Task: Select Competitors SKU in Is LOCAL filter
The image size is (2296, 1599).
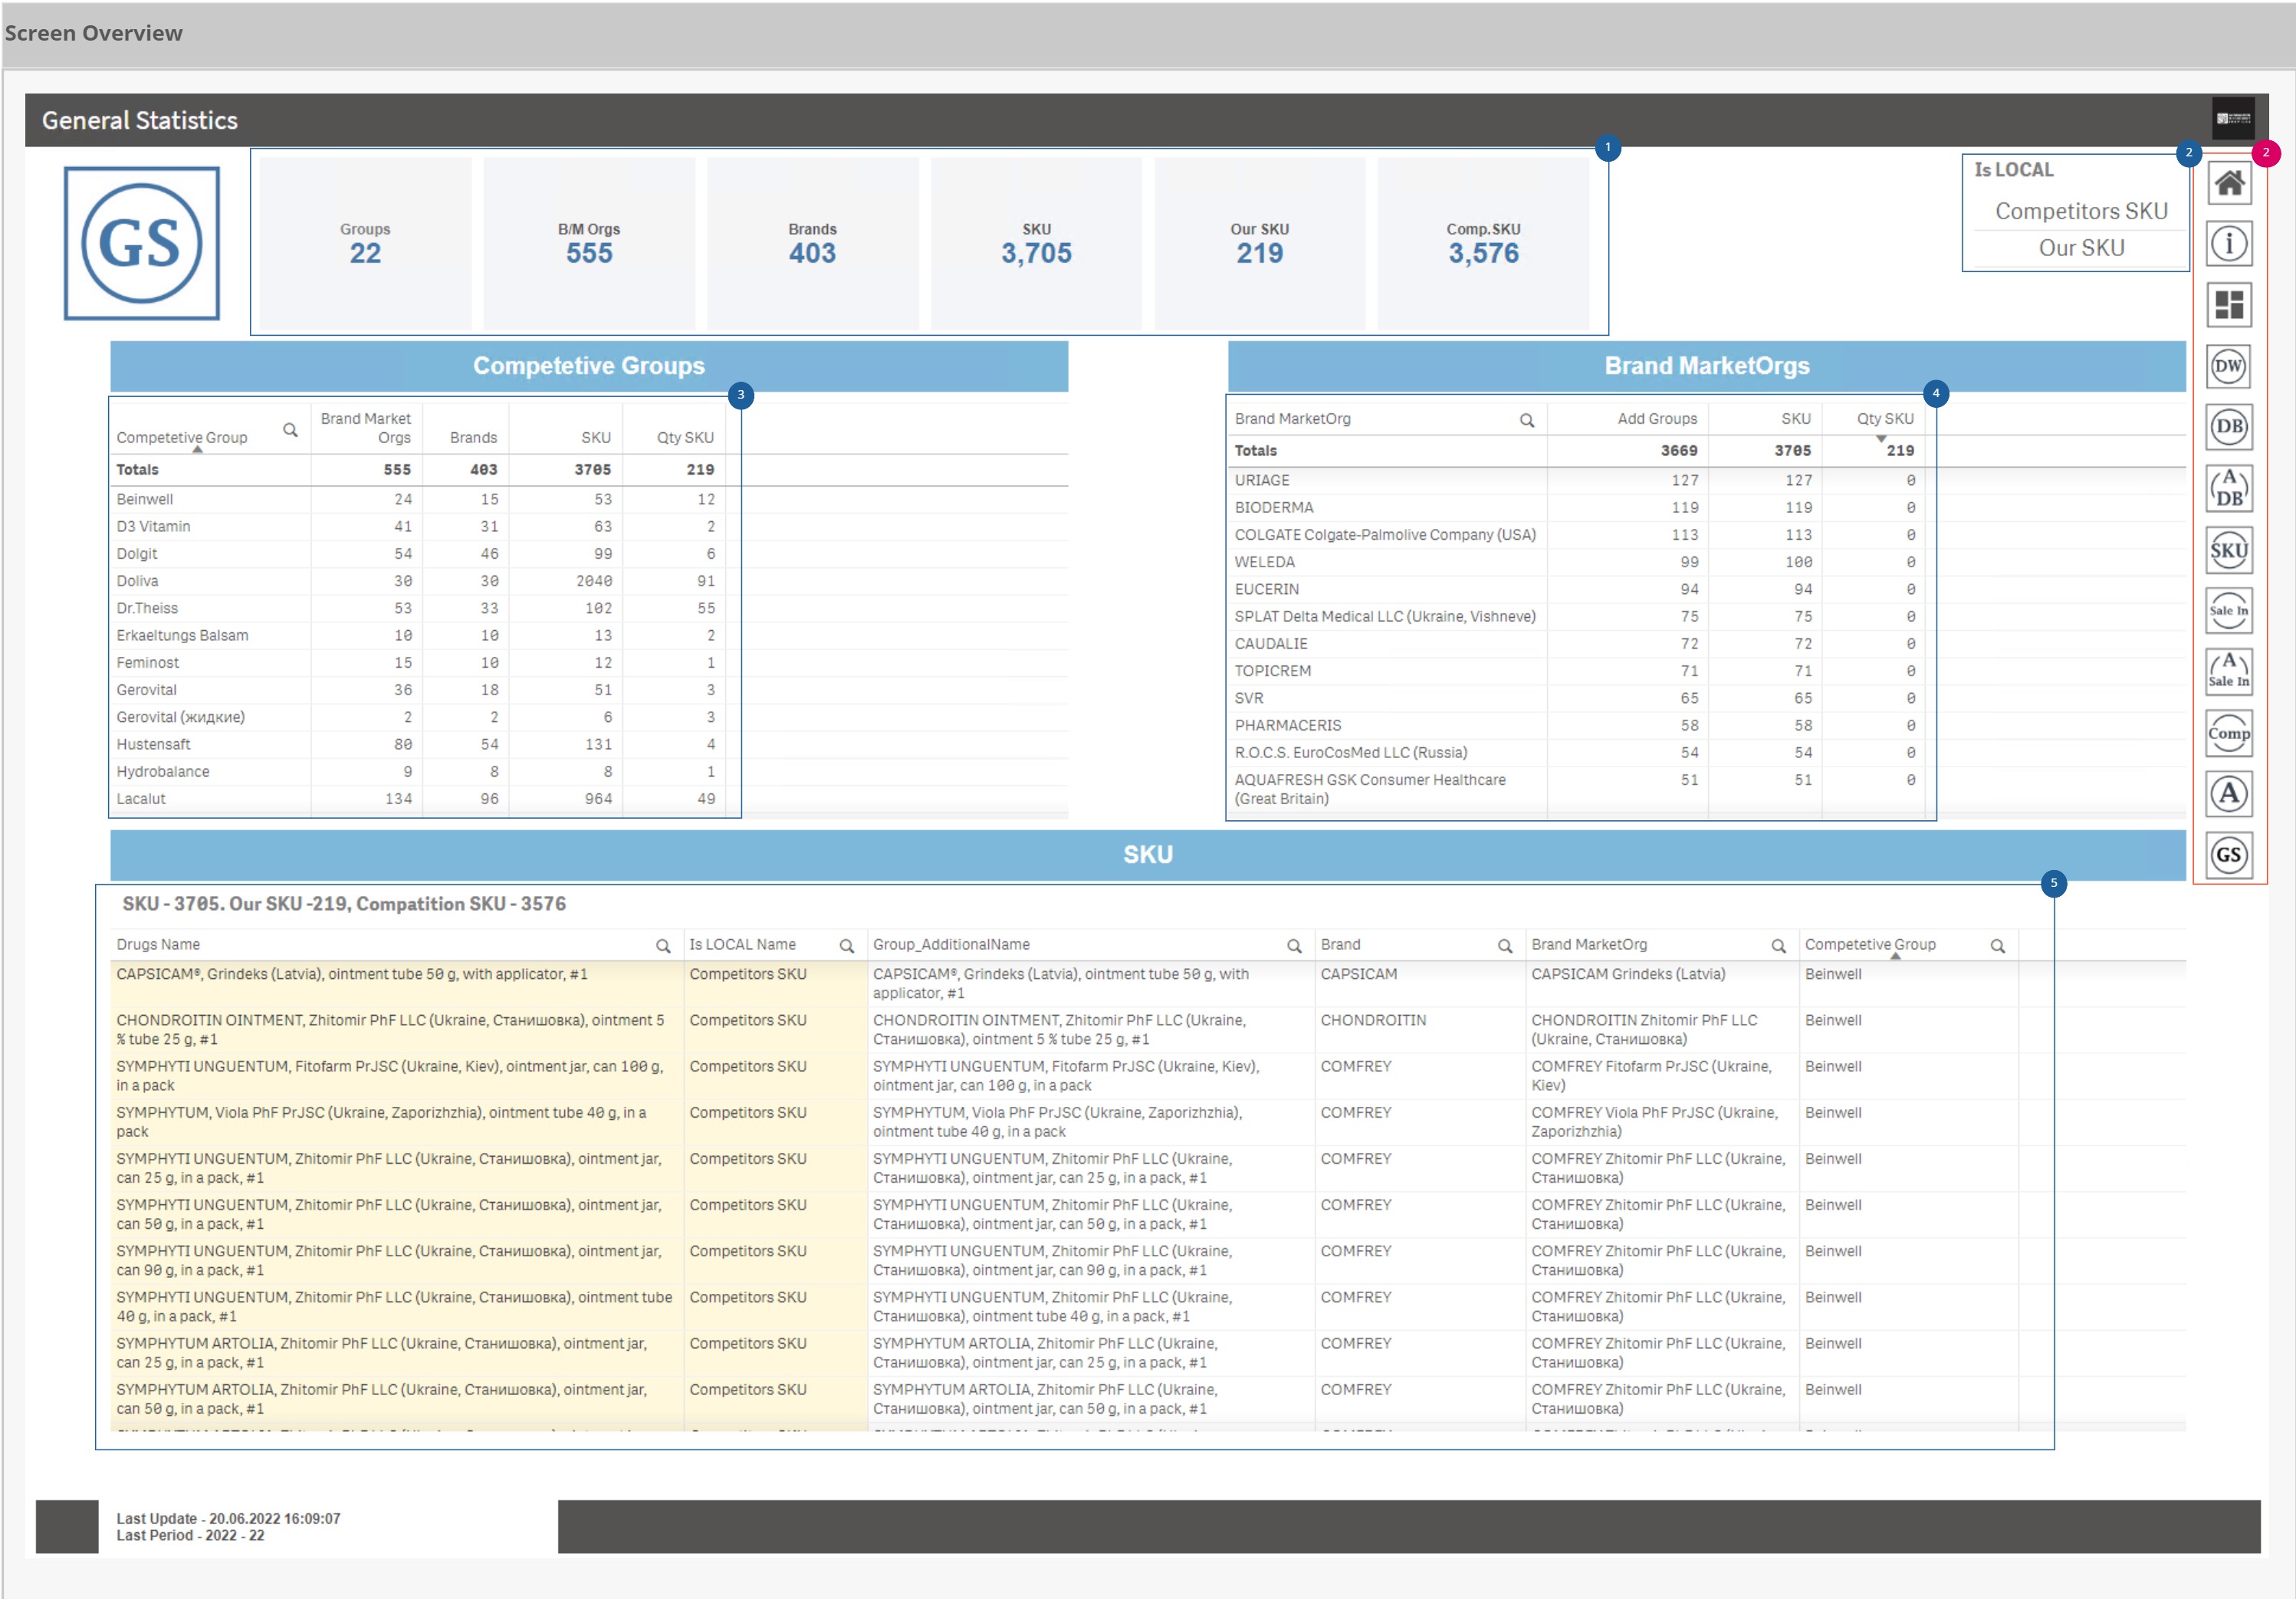Action: tap(2081, 211)
